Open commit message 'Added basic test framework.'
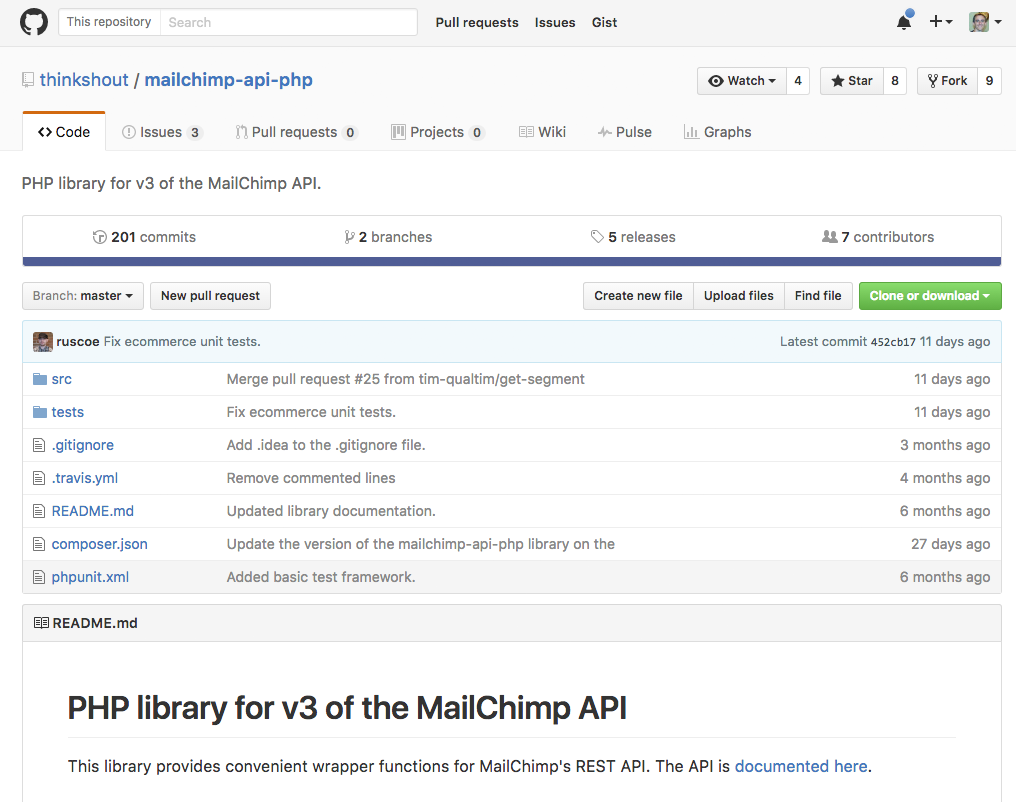Image resolution: width=1016 pixels, height=802 pixels. pos(321,577)
